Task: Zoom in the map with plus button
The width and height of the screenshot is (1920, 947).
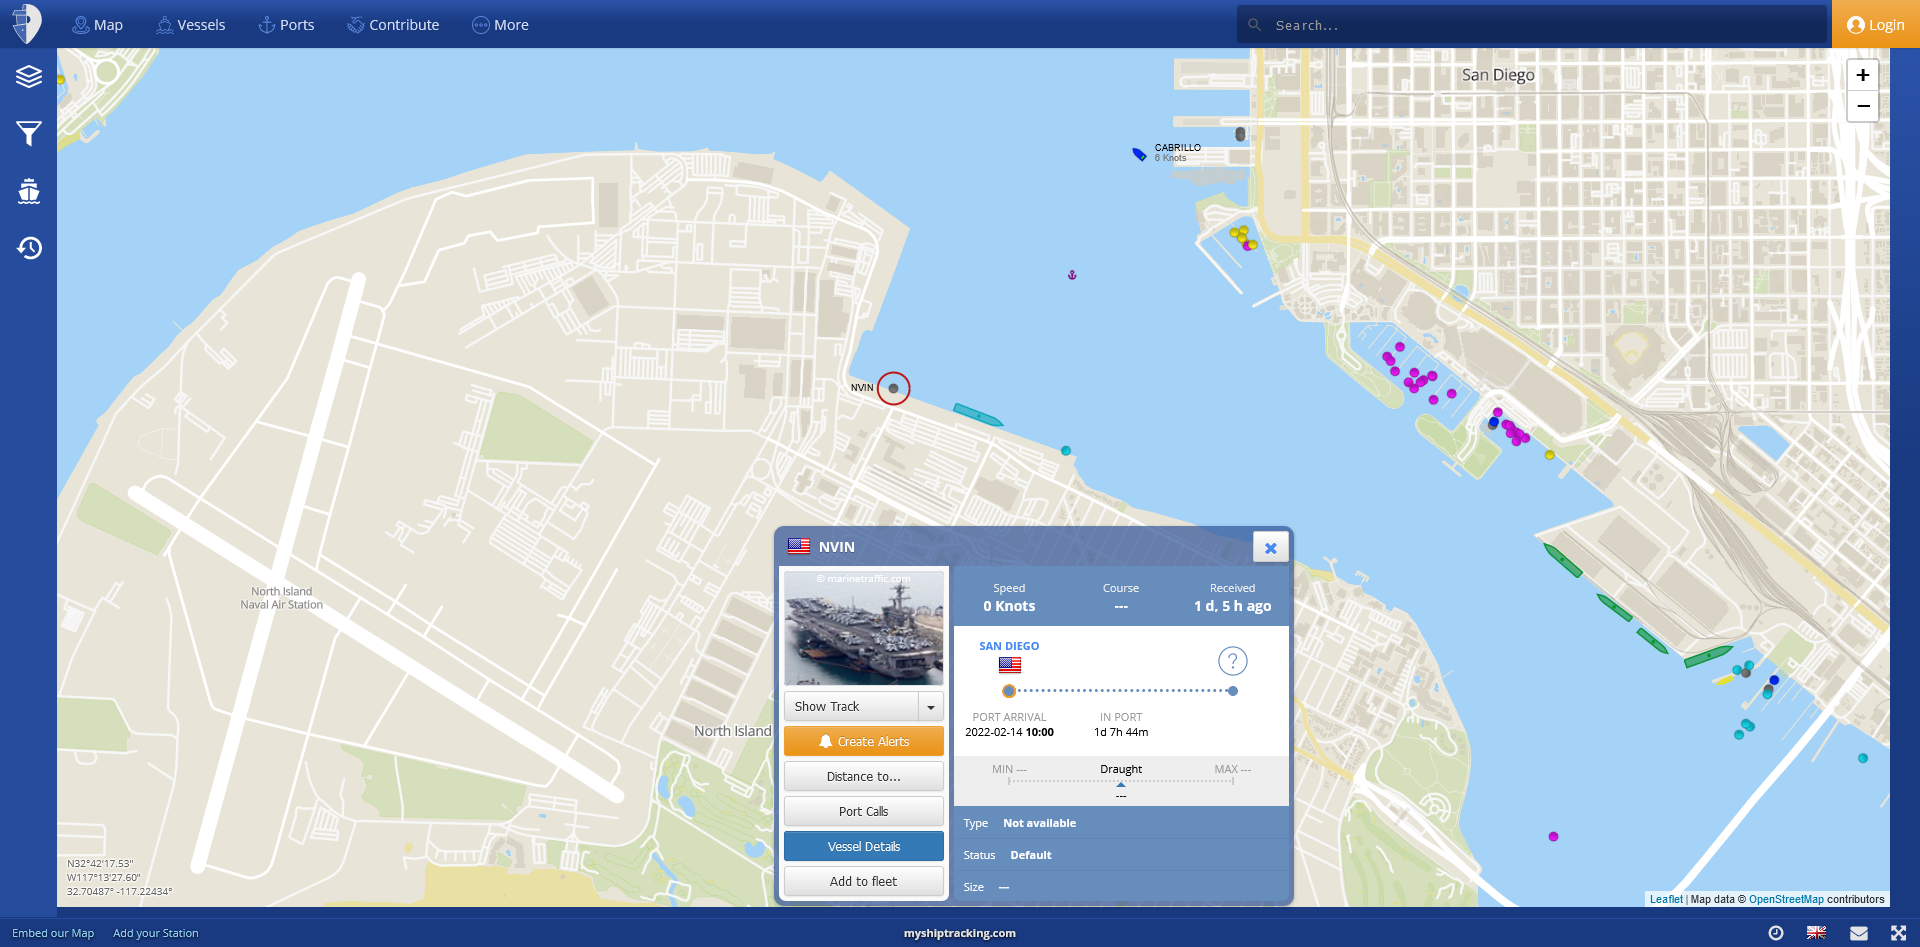Action: [1862, 75]
